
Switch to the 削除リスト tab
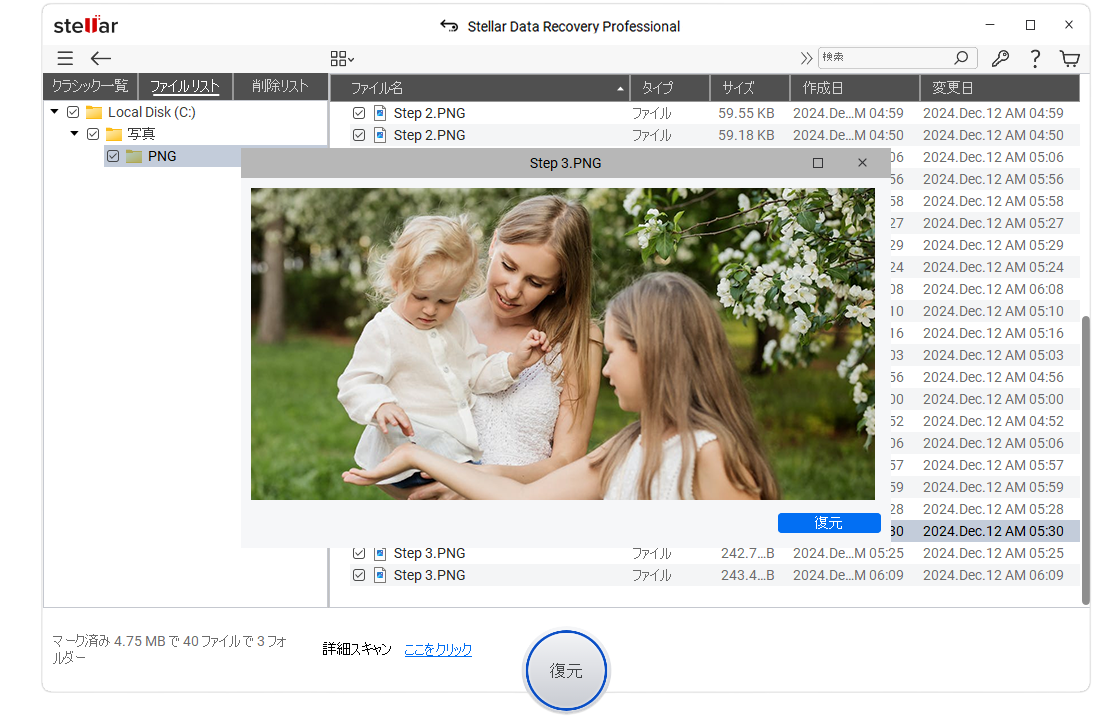point(280,86)
